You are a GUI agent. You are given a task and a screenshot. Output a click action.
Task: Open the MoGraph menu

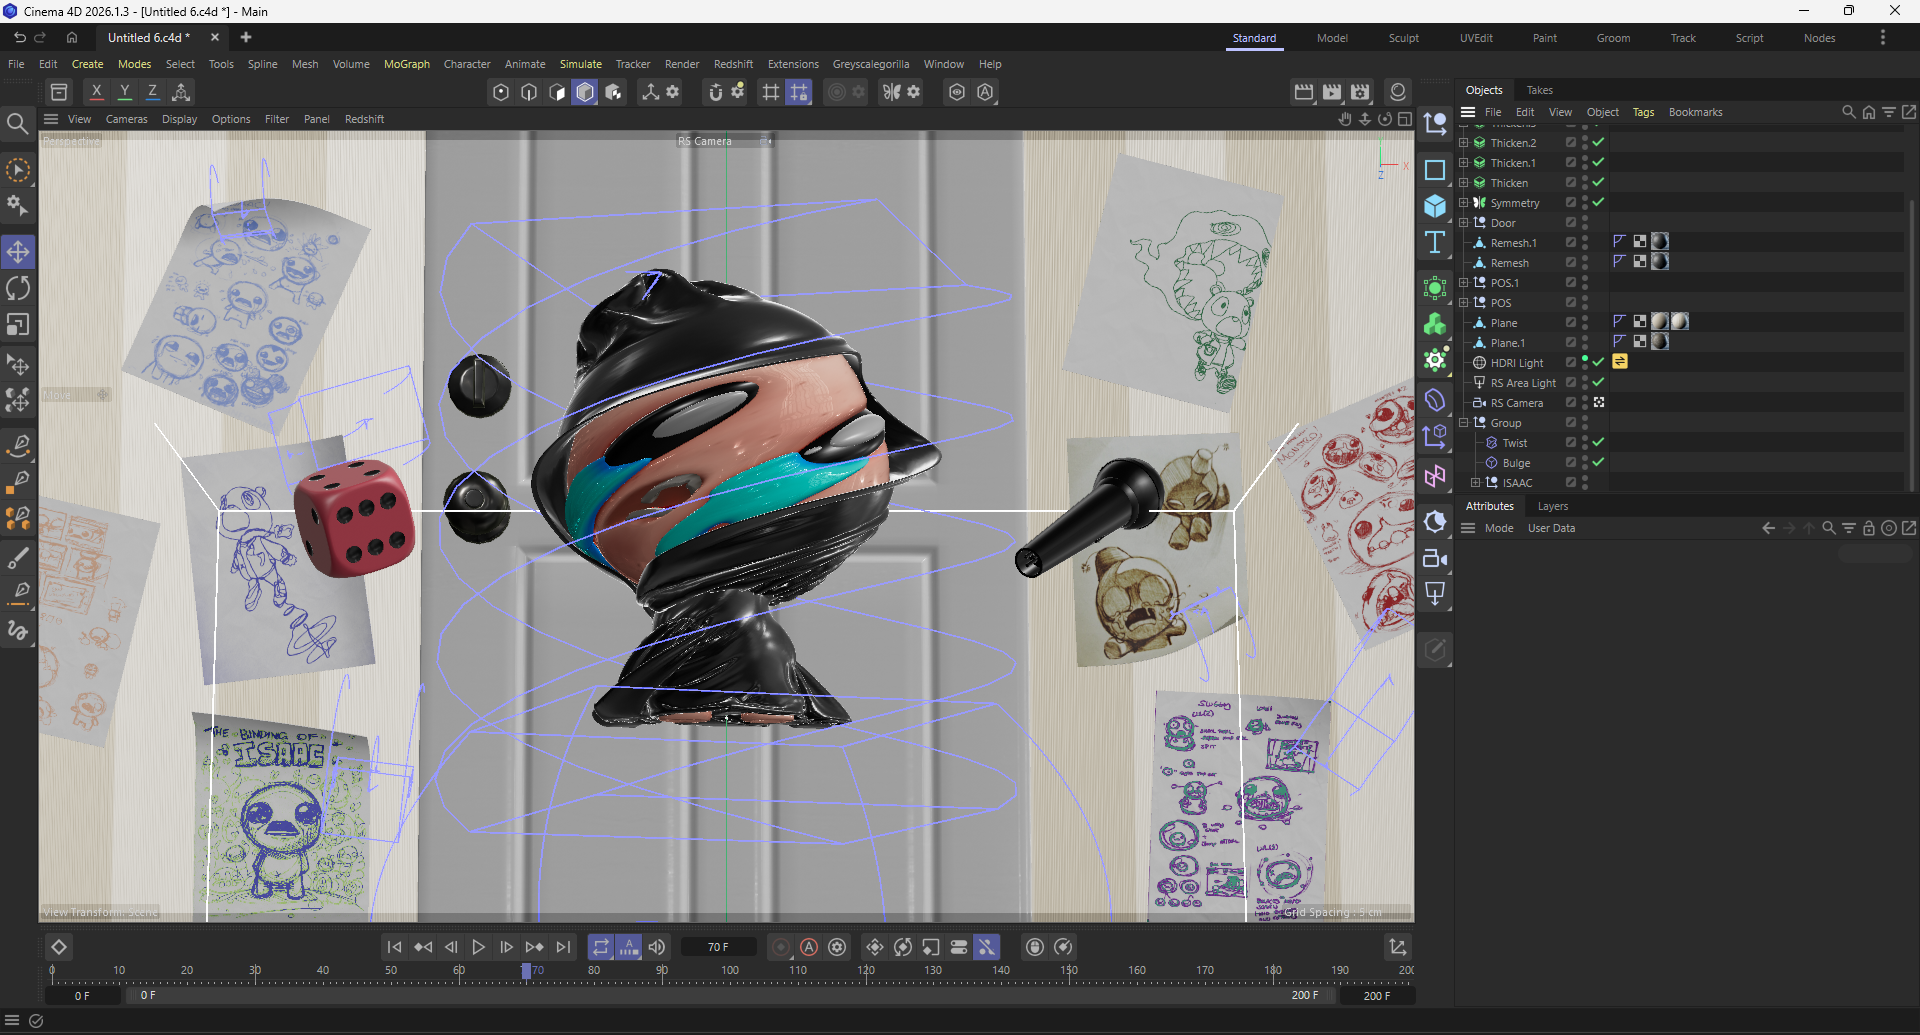407,64
